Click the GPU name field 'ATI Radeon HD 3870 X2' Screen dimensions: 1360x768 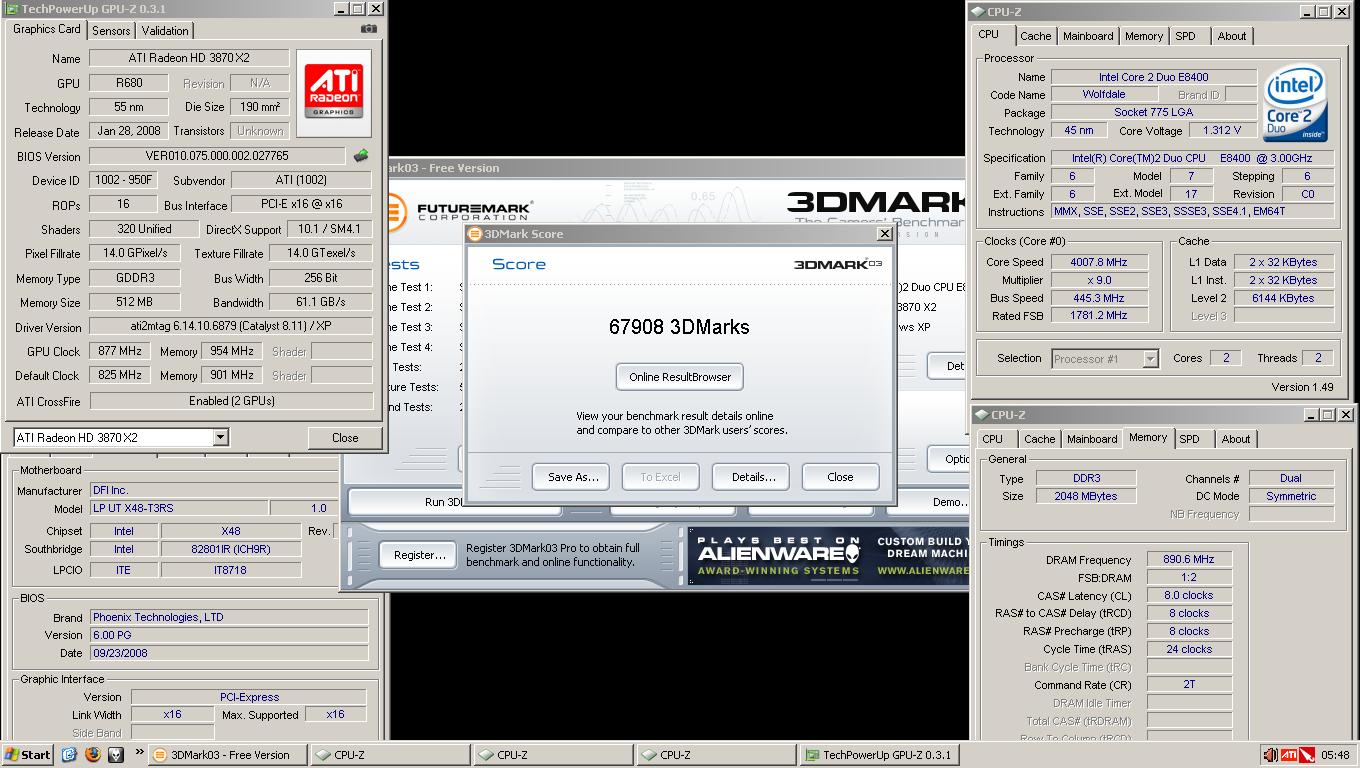coord(189,58)
